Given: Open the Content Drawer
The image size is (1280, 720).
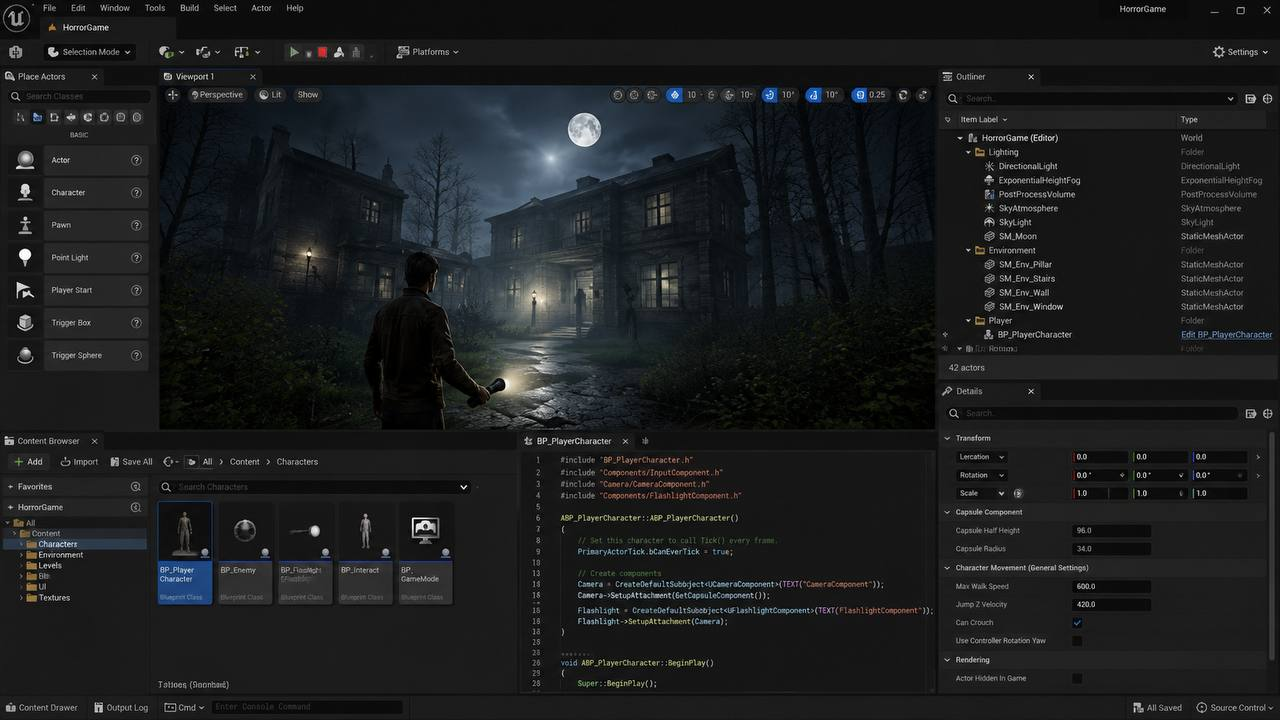Looking at the screenshot, I should [x=41, y=708].
